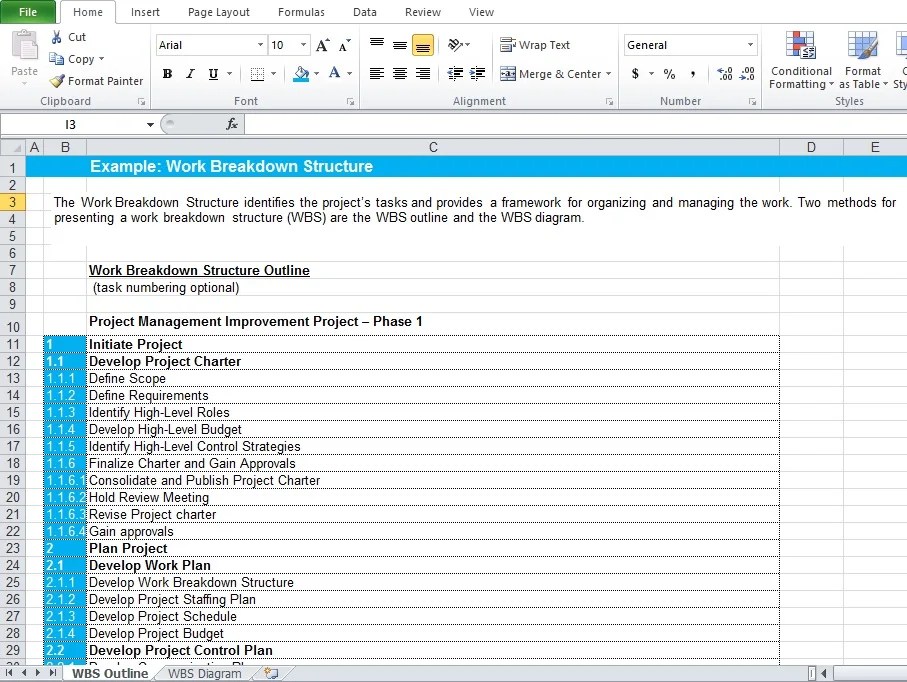This screenshot has height=682, width=907.
Task: Toggle Wrap Text
Action: pyautogui.click(x=535, y=45)
